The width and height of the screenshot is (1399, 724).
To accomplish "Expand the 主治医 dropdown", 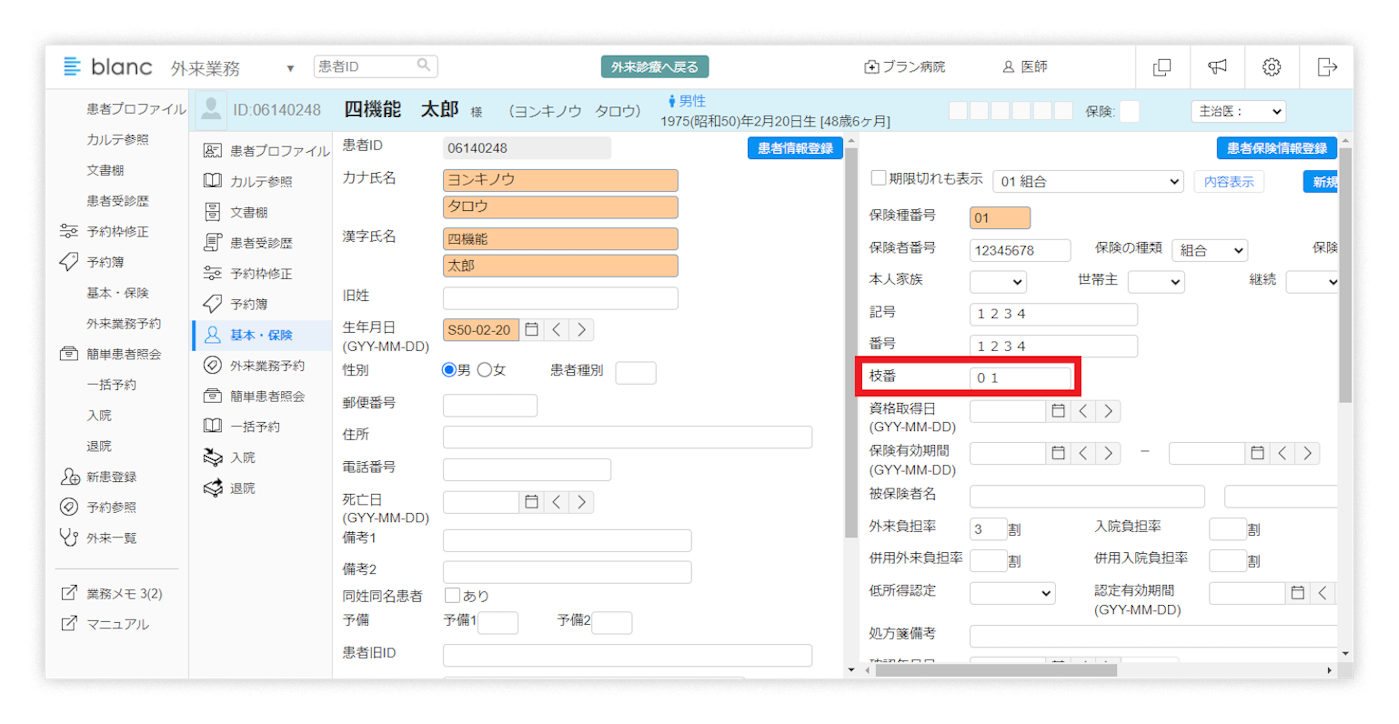I will 1238,112.
